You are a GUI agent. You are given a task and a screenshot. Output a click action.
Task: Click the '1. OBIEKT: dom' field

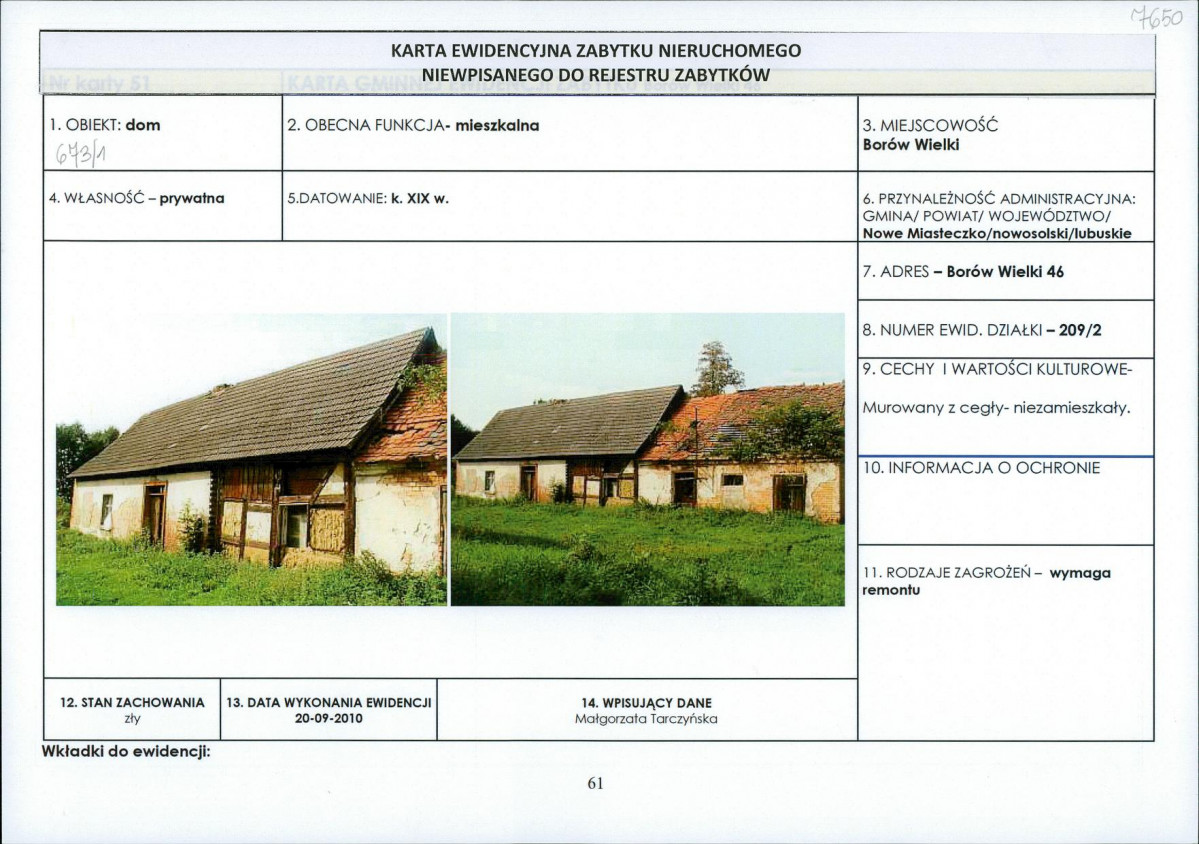(105, 125)
